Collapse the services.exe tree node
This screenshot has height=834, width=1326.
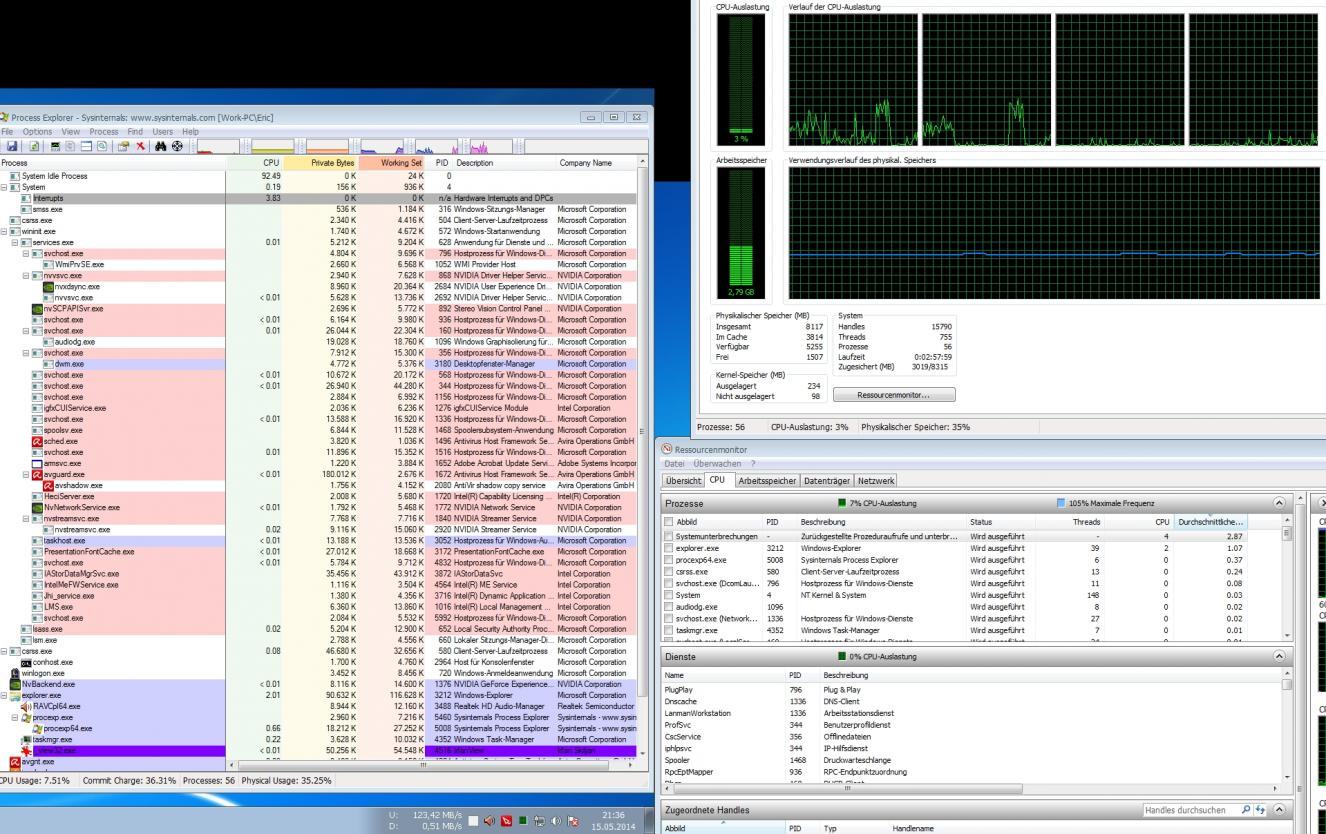(x=15, y=243)
